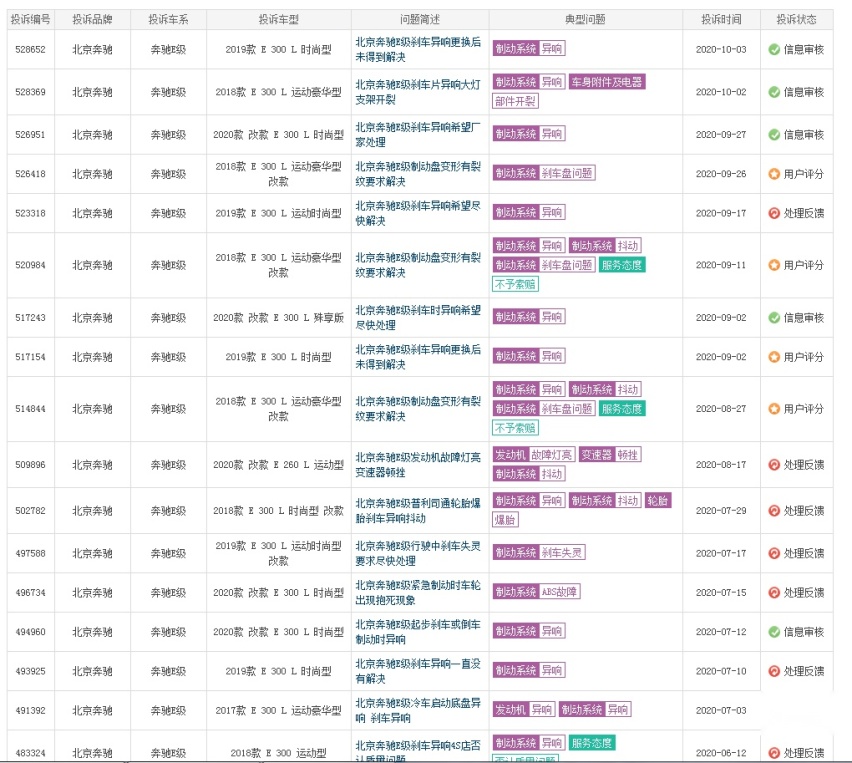852x763 pixels.
Task: Open 制动盘变形有裂纹要求解决 complaint in row 526418
Action: [418, 174]
